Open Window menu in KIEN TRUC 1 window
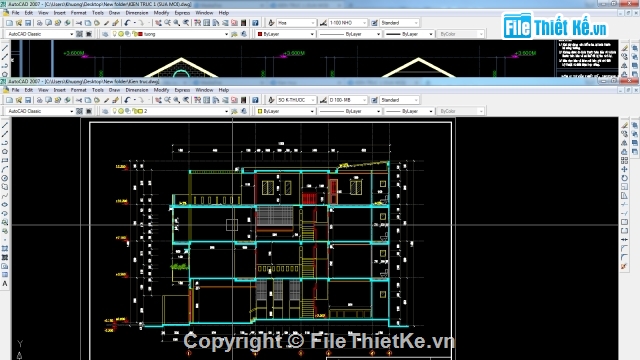Screen dimensions: 640x360 pos(204,13)
